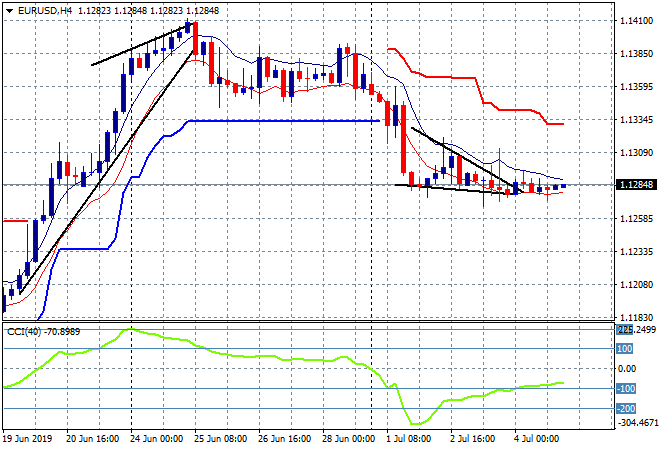
Task: Click the 1.14100 price axis label
Action: [636, 21]
